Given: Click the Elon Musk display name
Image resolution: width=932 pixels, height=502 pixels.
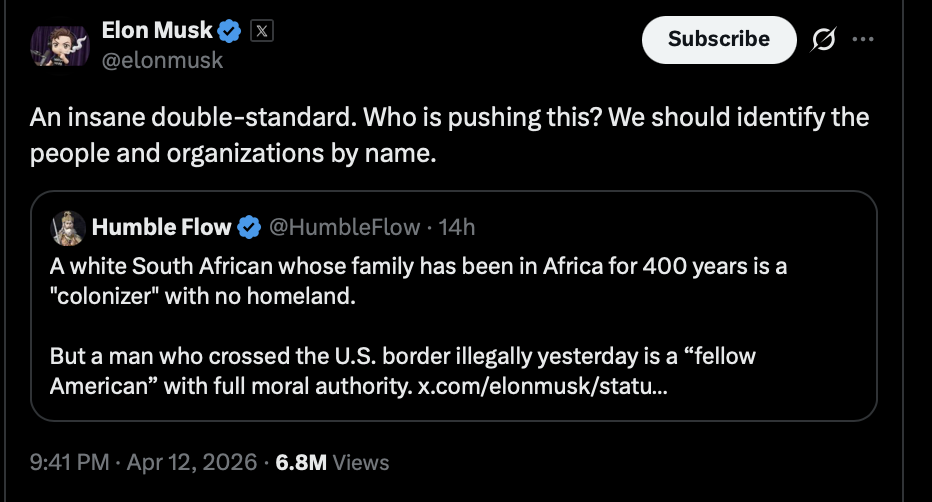Looking at the screenshot, I should (x=157, y=32).
